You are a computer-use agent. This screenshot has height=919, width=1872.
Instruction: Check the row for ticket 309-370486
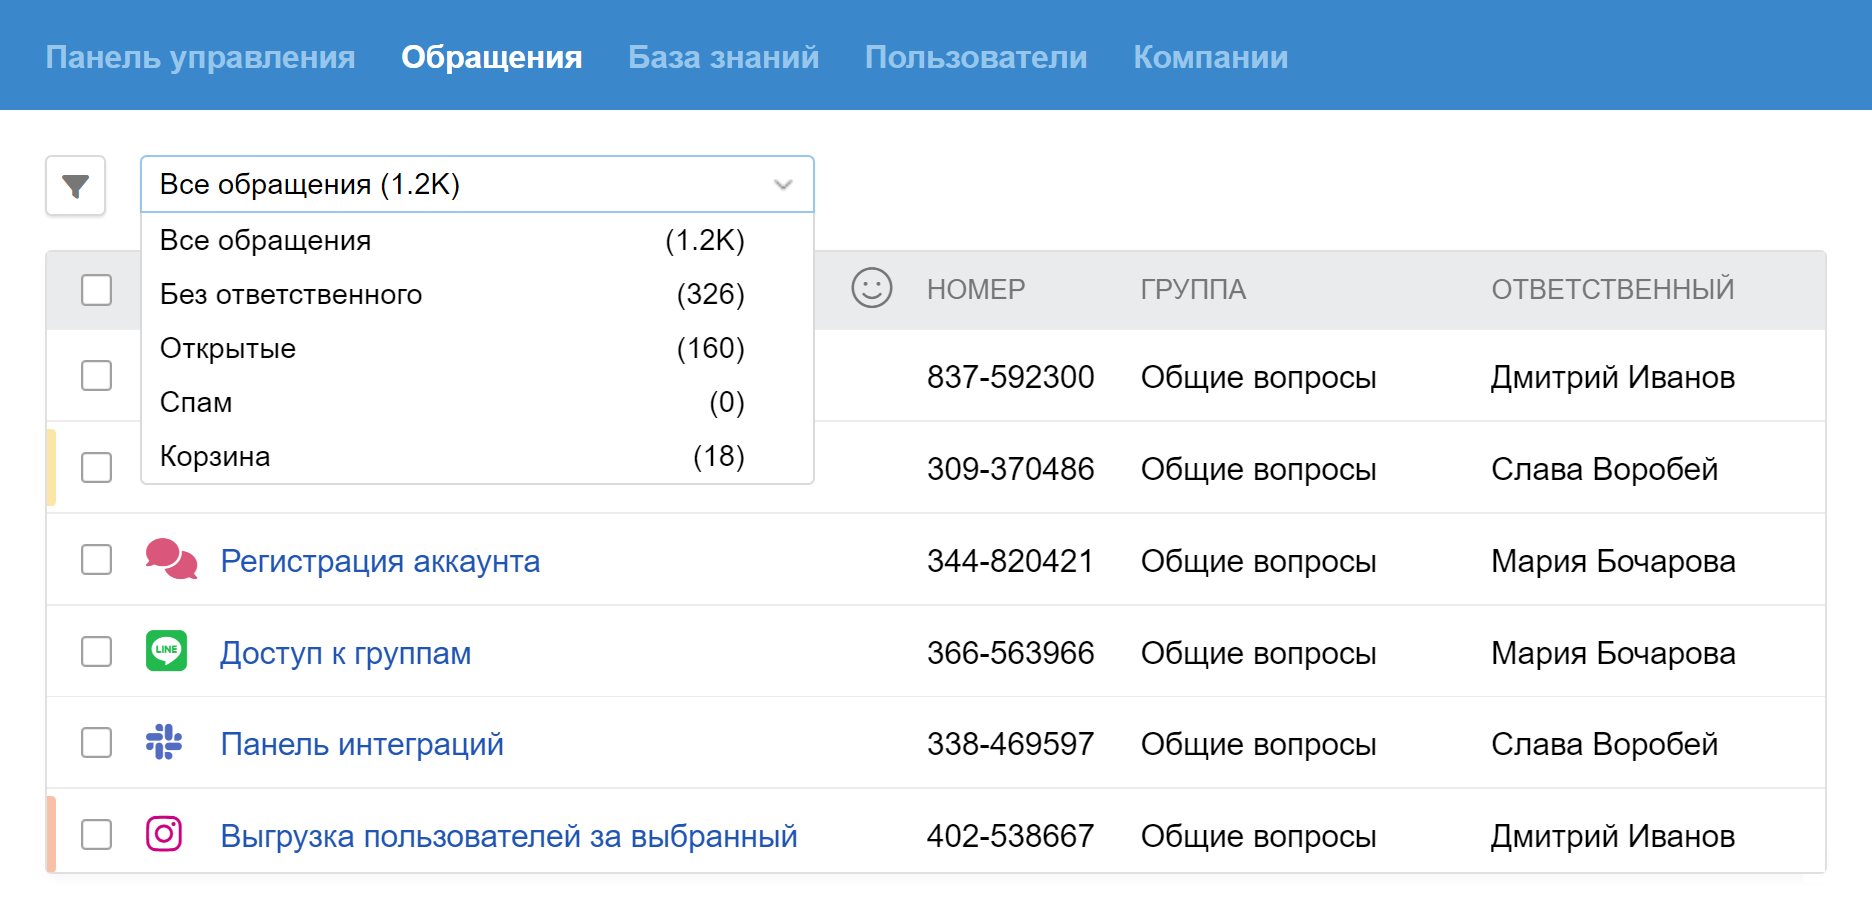click(x=96, y=468)
